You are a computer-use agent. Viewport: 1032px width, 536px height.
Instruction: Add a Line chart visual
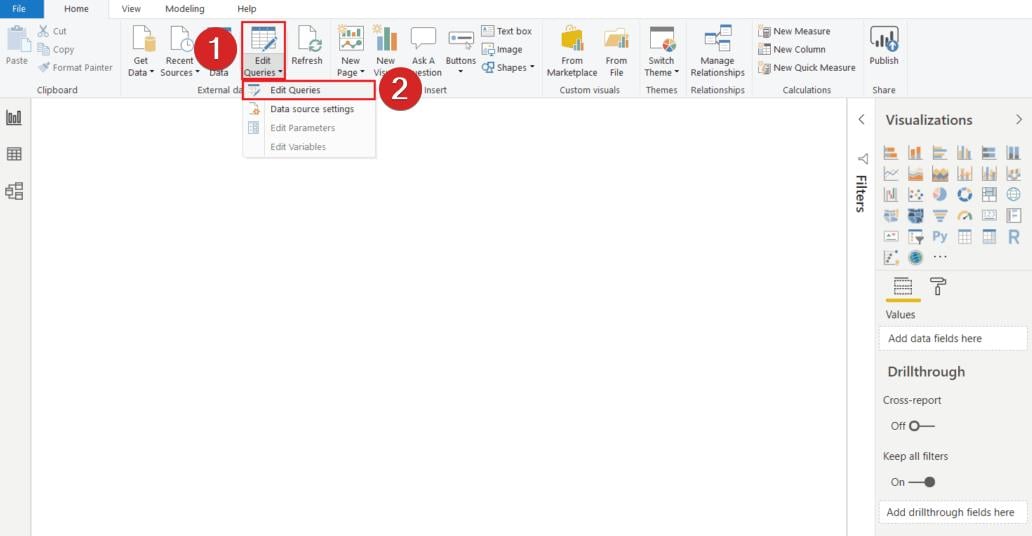(x=890, y=174)
